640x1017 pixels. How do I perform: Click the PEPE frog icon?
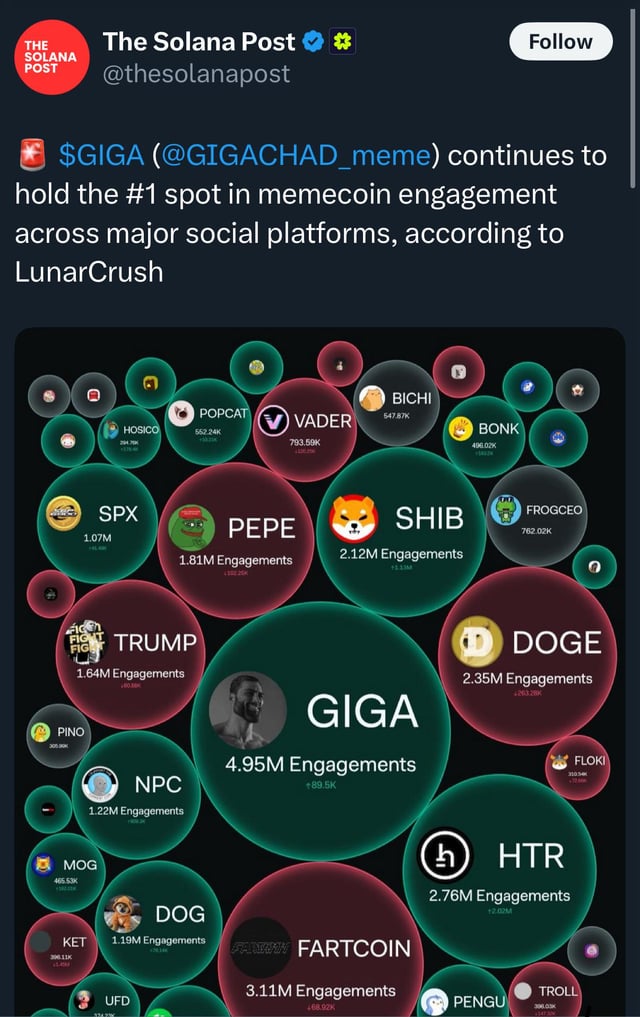point(191,526)
